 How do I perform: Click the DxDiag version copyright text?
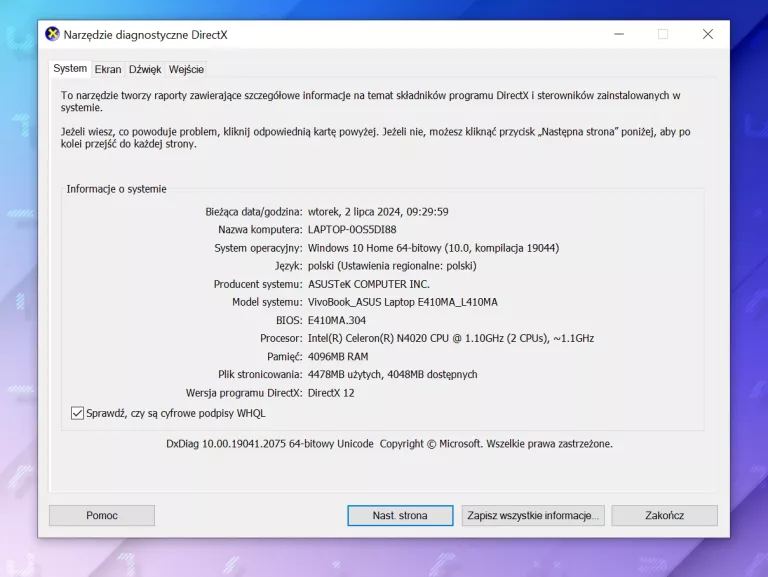389,444
